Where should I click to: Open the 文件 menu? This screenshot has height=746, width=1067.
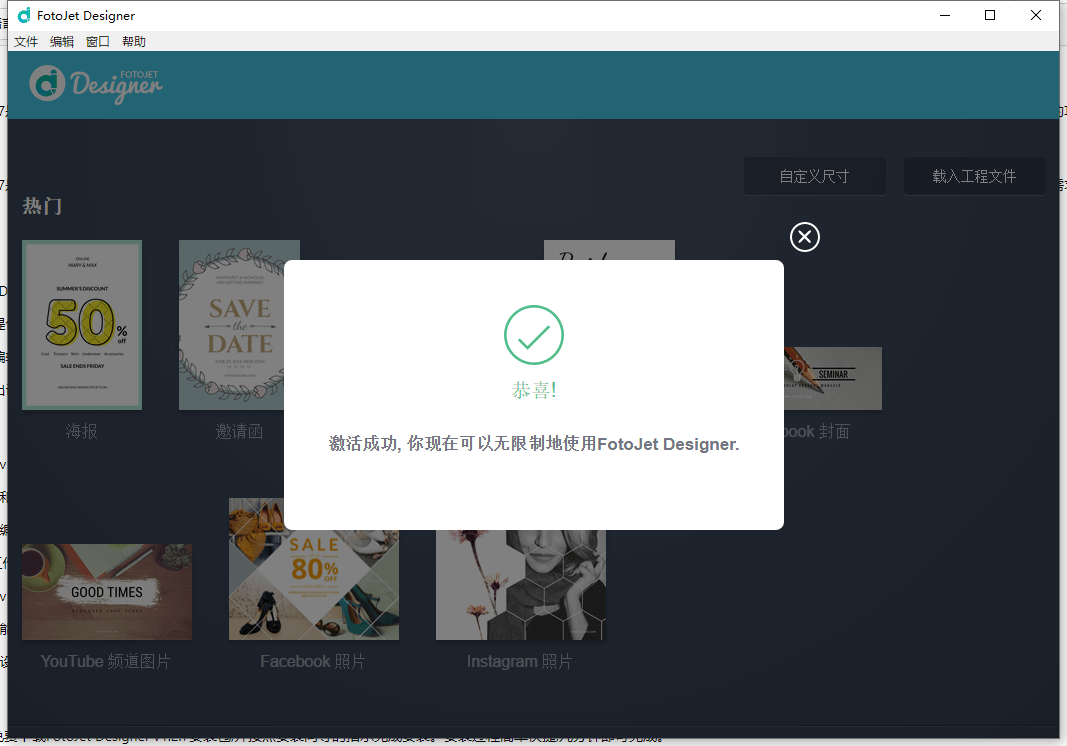[x=26, y=42]
